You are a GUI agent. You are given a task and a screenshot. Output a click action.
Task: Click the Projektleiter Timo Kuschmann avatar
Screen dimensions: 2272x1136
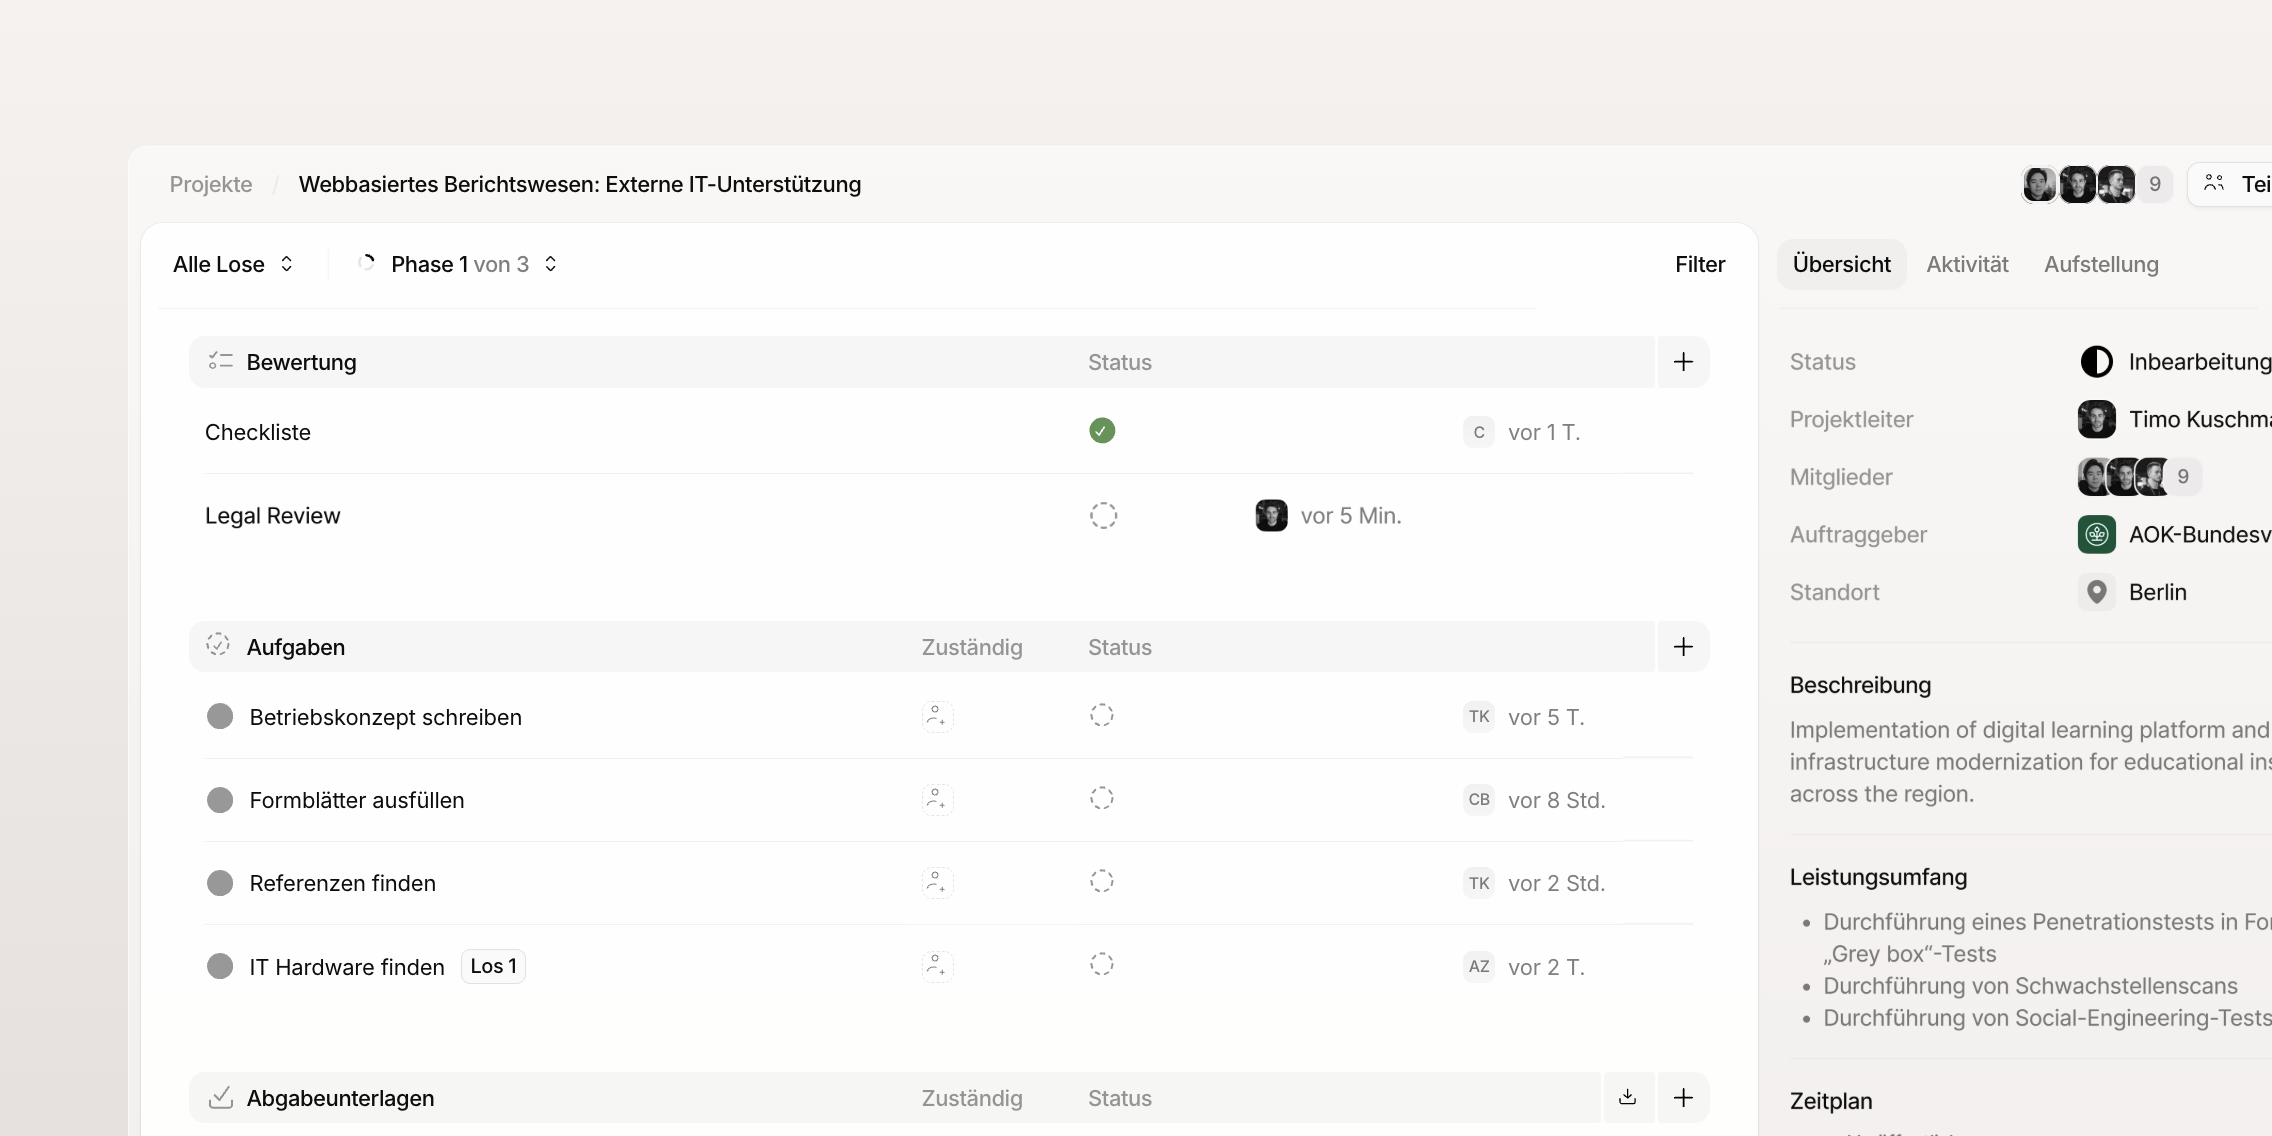(x=2097, y=420)
